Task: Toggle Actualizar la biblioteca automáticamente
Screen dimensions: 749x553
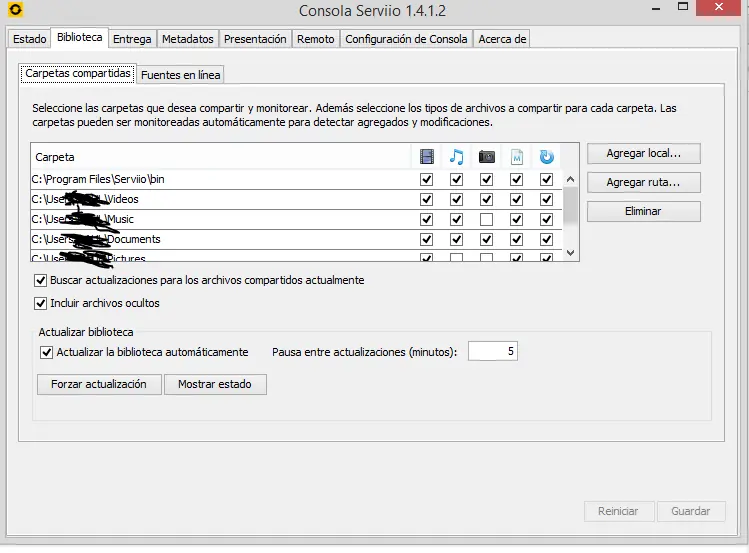Action: click(46, 352)
